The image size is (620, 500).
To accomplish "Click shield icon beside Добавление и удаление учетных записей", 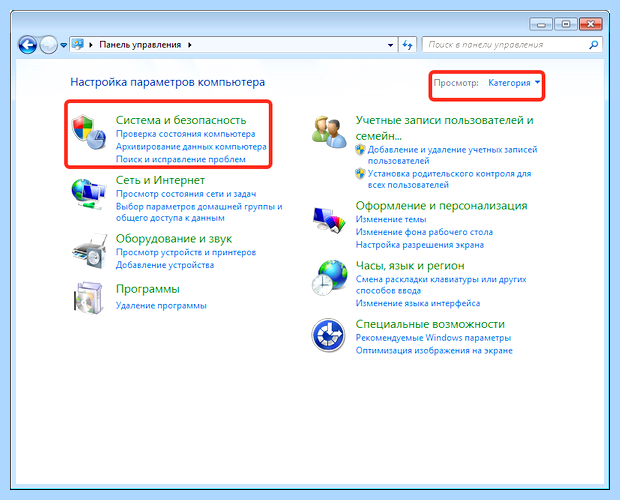I will (x=360, y=150).
